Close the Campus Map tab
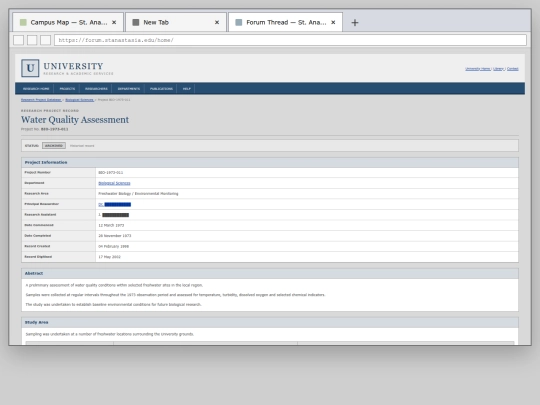Screen dimensions: 540x405 (114, 22)
